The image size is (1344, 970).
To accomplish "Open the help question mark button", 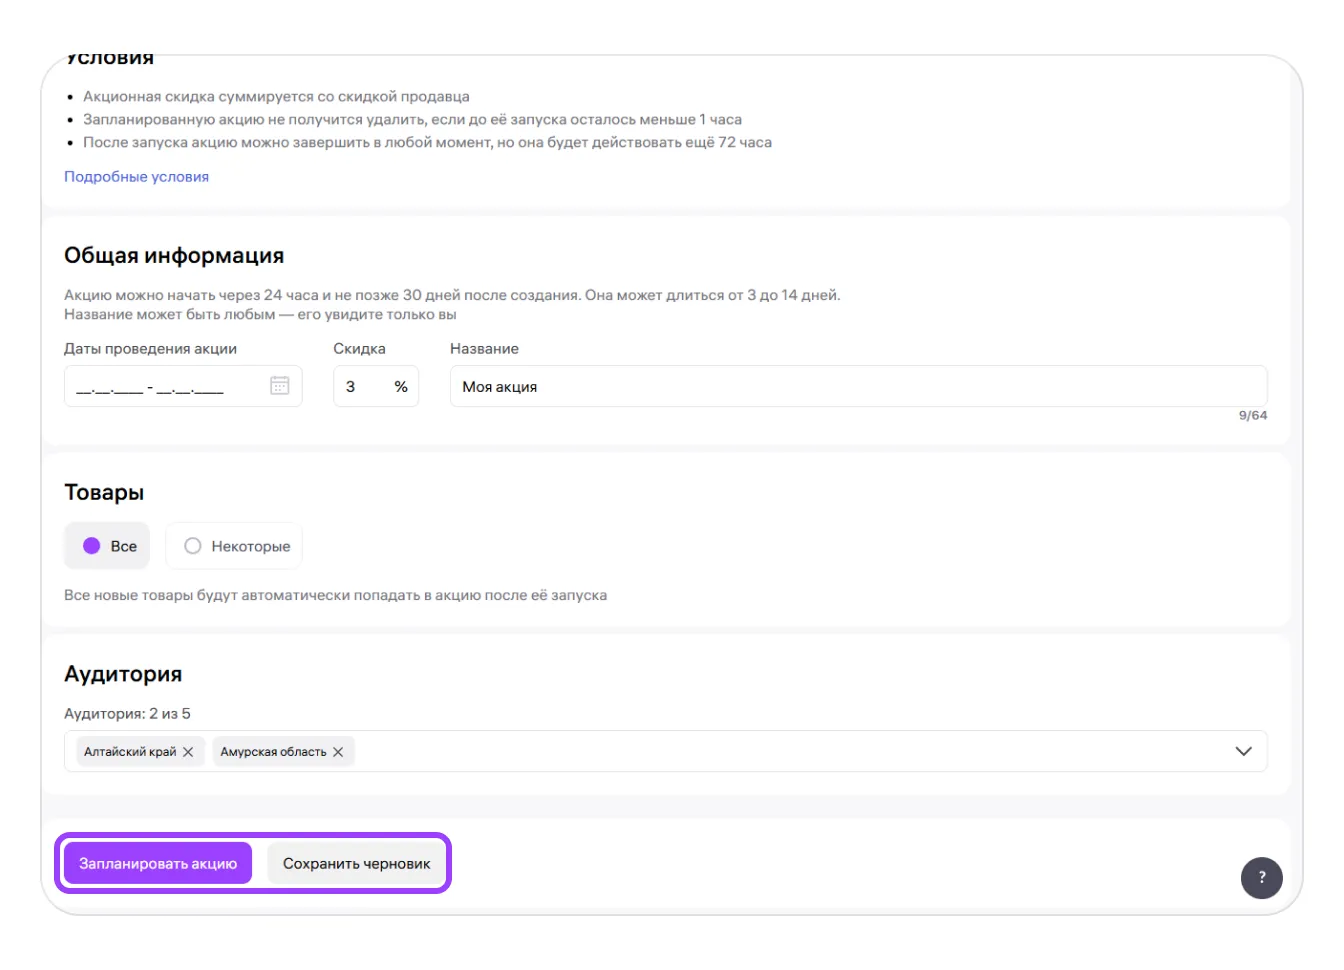I will (1261, 878).
